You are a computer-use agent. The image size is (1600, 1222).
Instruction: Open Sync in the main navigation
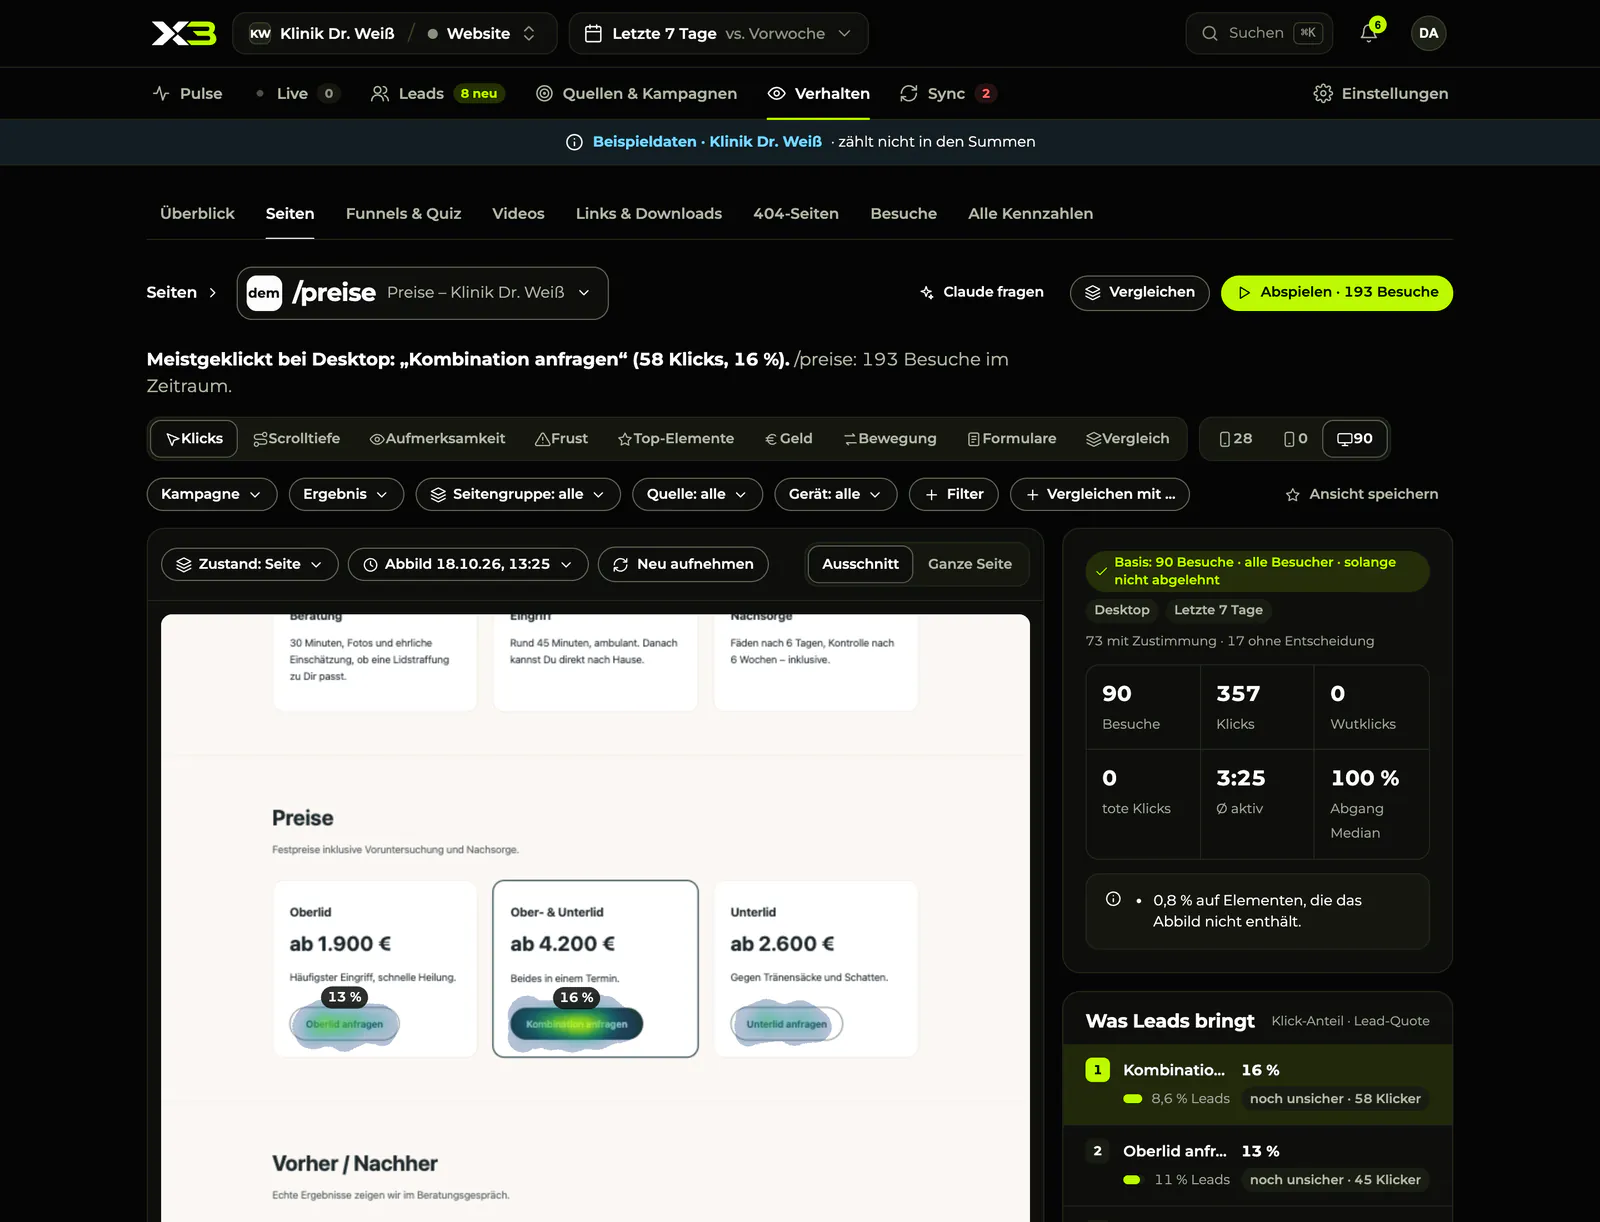pos(947,93)
